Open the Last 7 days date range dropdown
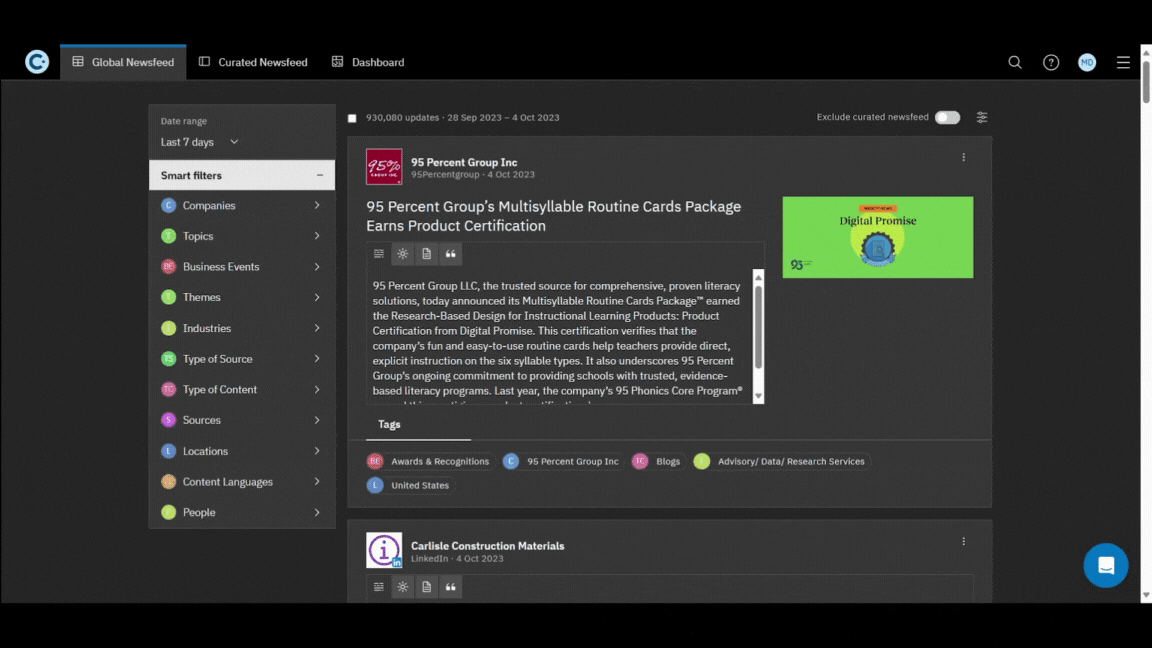The width and height of the screenshot is (1152, 648). click(200, 142)
